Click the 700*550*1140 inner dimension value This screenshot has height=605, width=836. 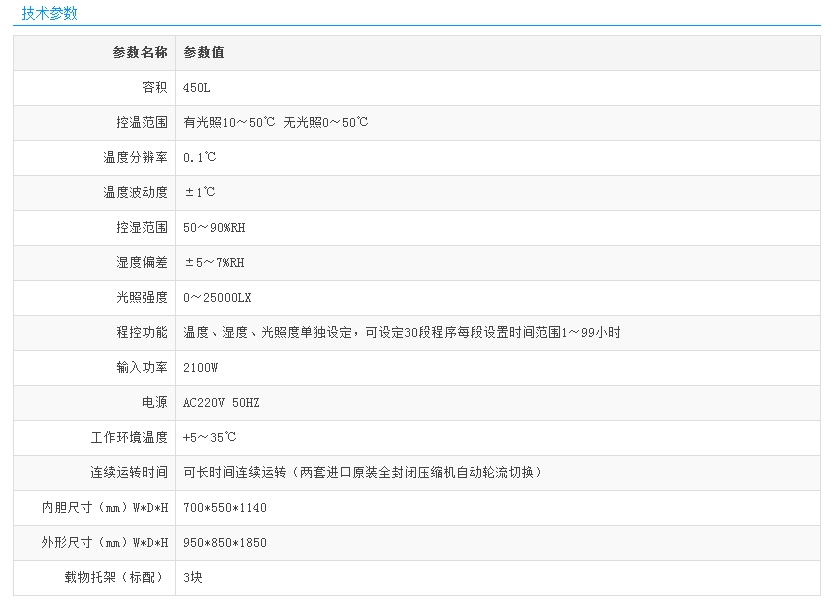225,508
